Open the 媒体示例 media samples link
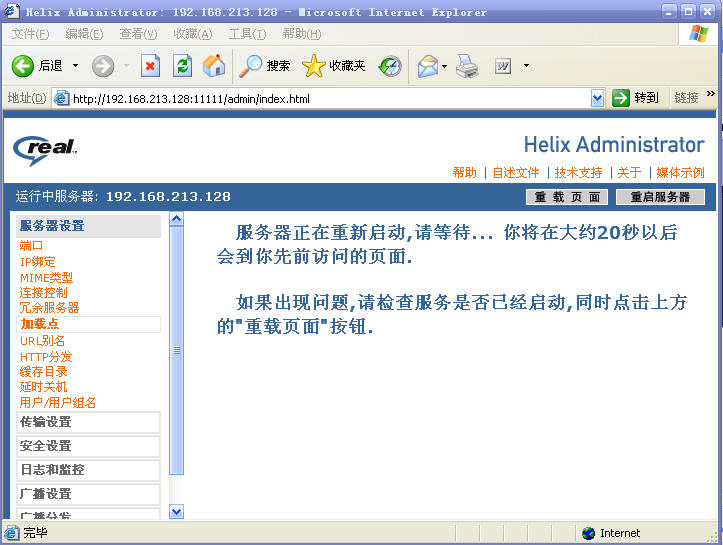 pyautogui.click(x=680, y=172)
